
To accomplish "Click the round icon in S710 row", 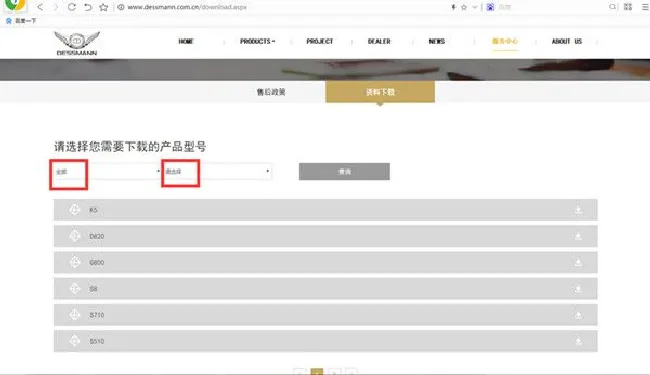I will click(x=75, y=315).
